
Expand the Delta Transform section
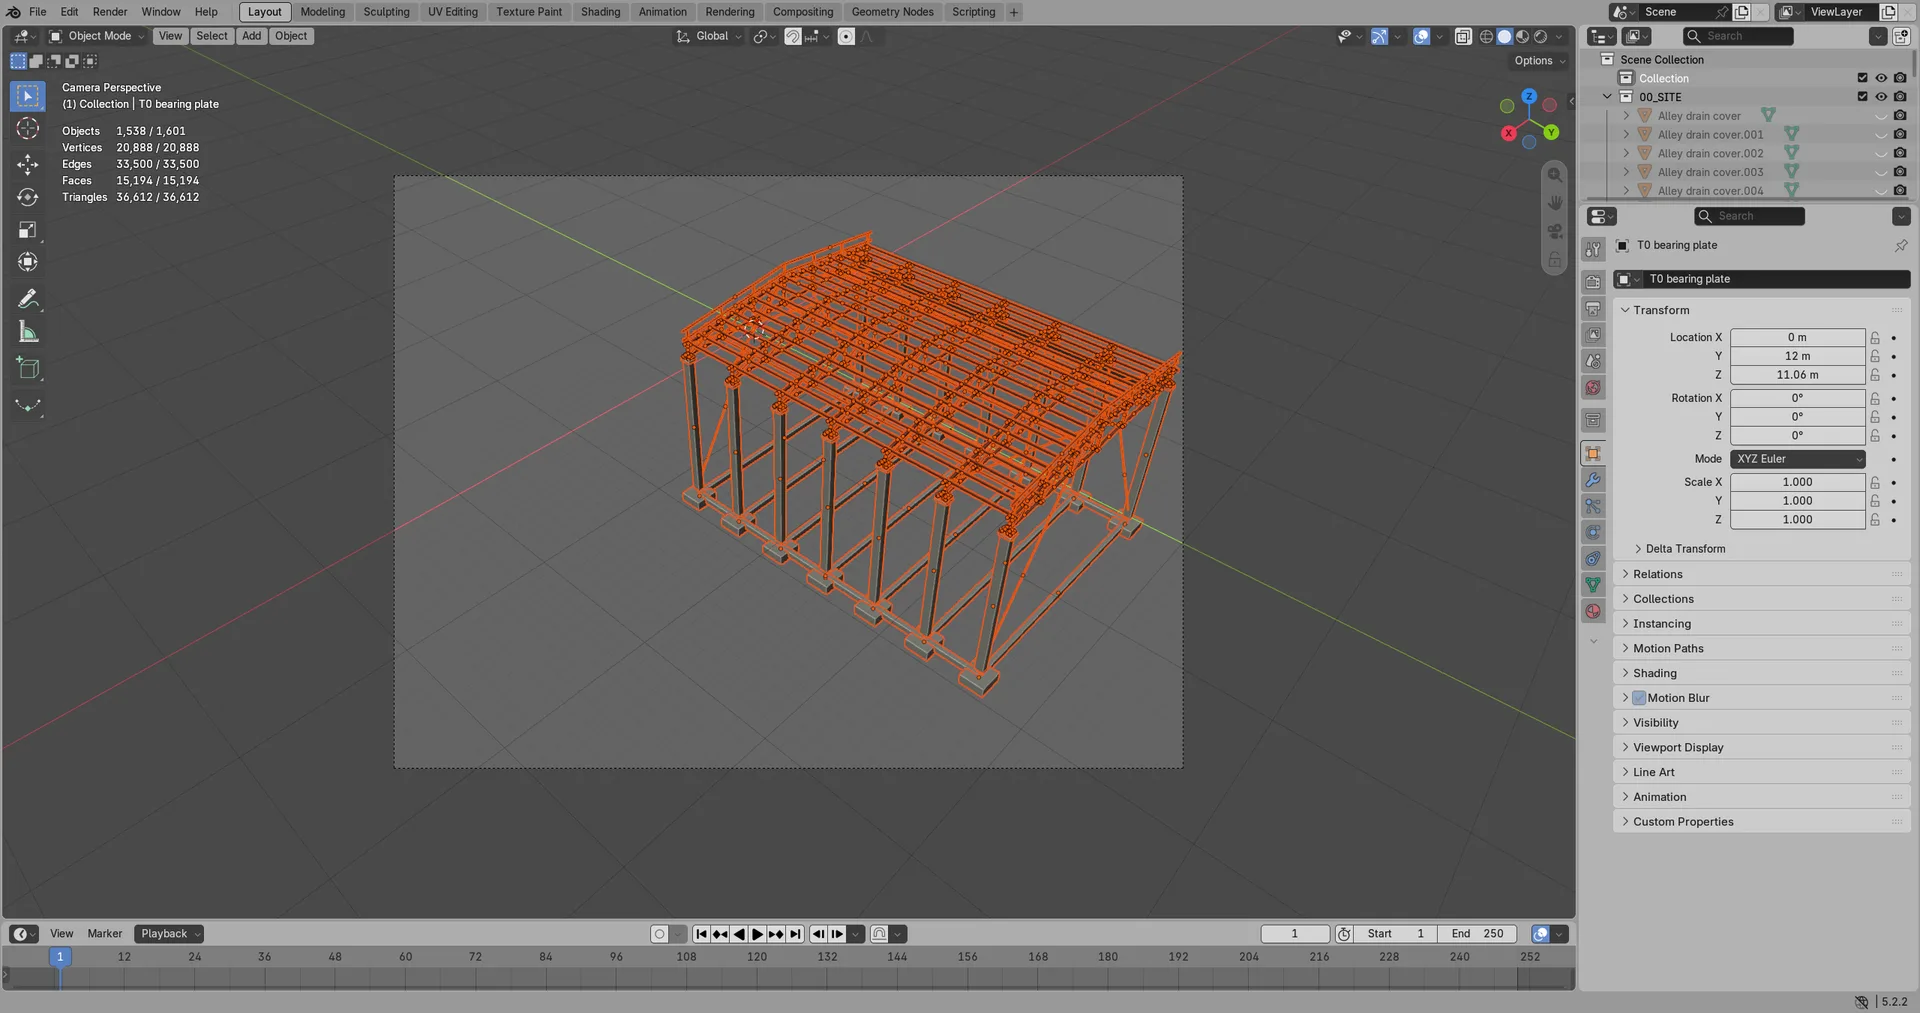1685,549
